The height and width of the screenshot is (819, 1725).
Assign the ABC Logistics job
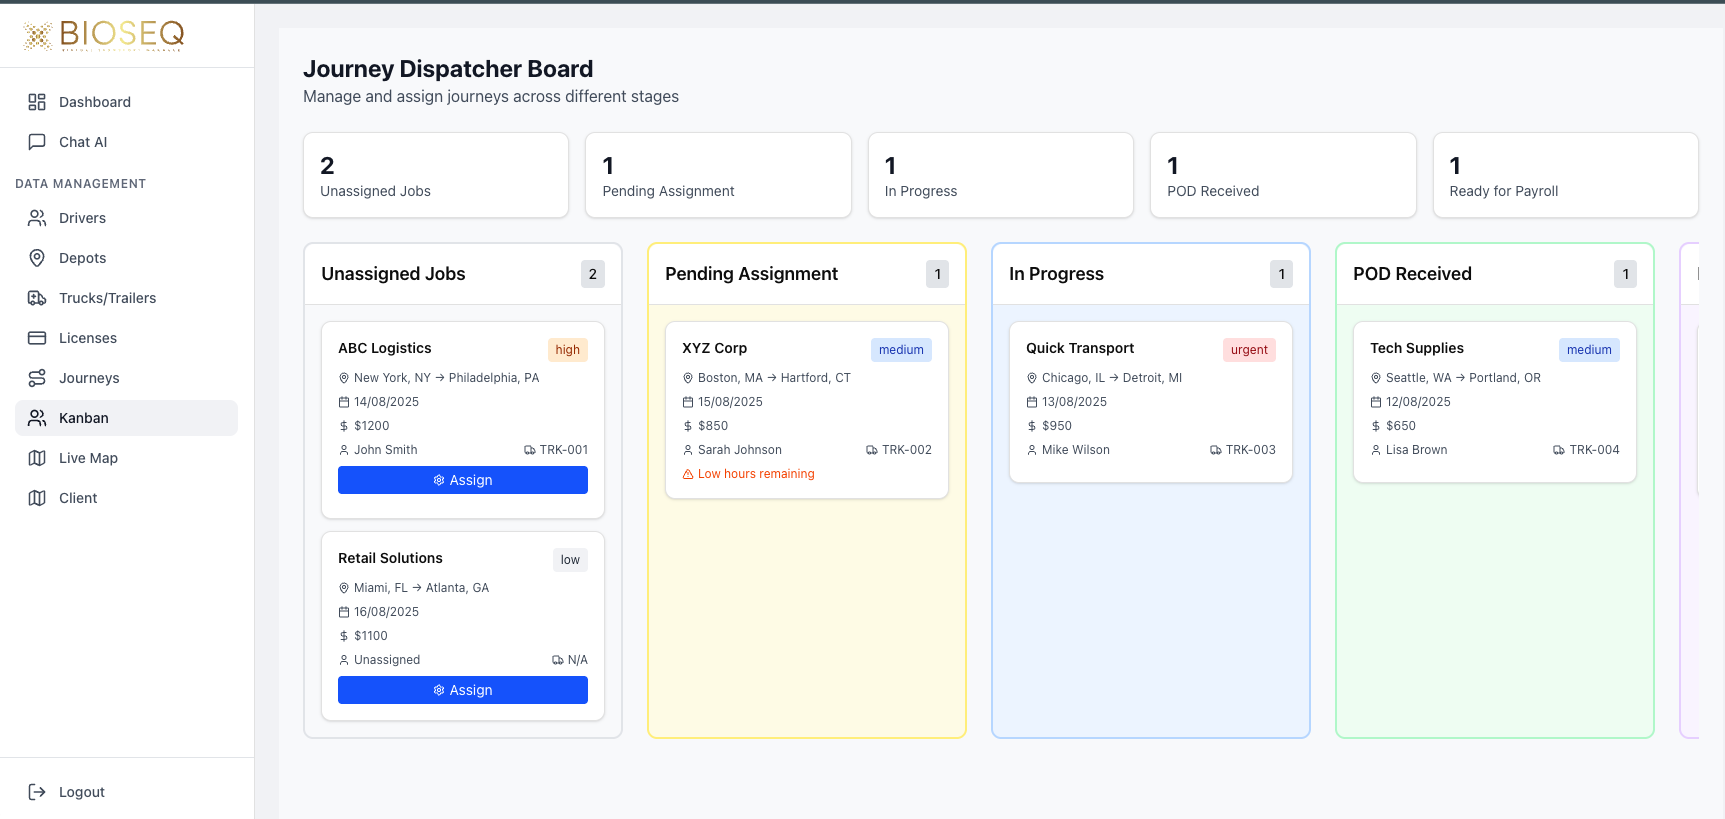(x=462, y=480)
